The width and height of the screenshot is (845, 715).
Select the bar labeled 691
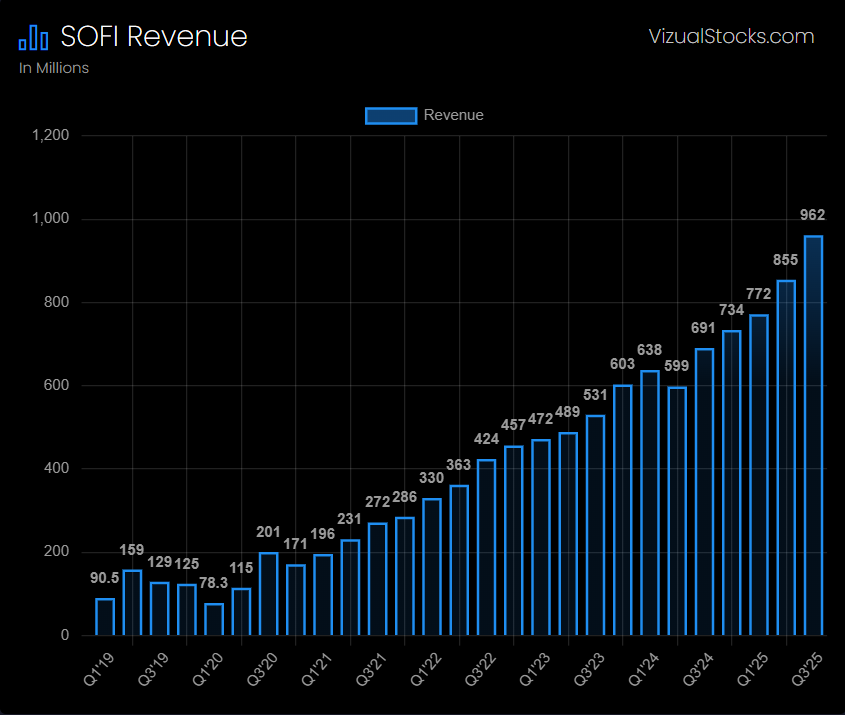704,491
